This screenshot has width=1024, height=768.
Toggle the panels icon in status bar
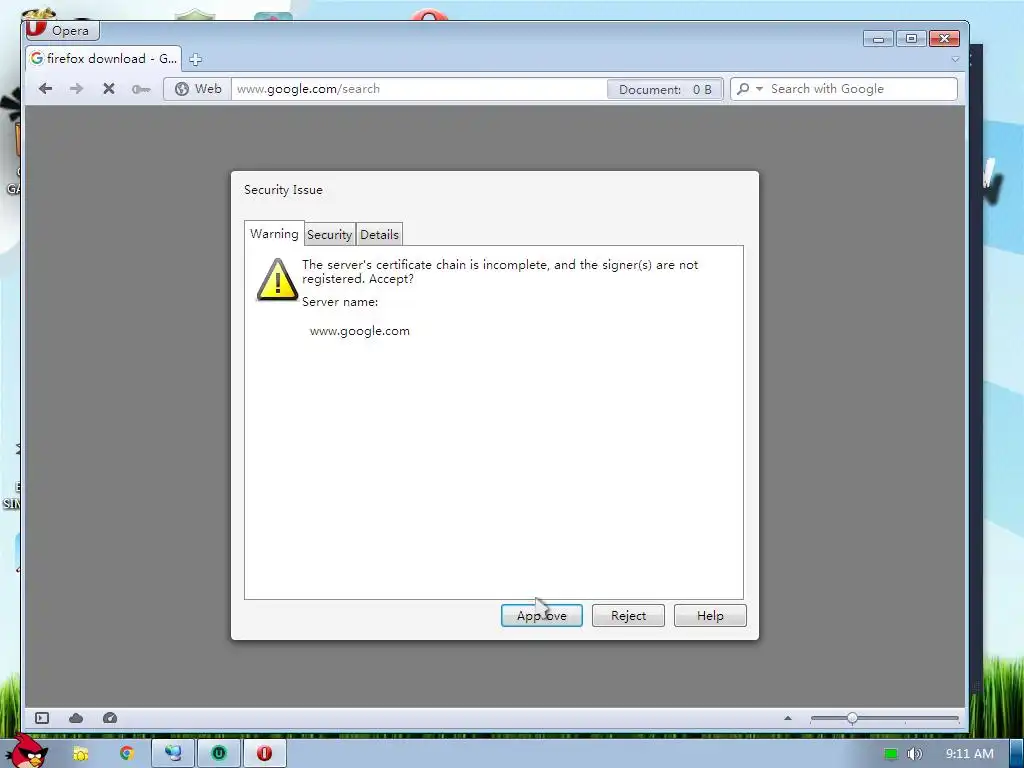[42, 718]
